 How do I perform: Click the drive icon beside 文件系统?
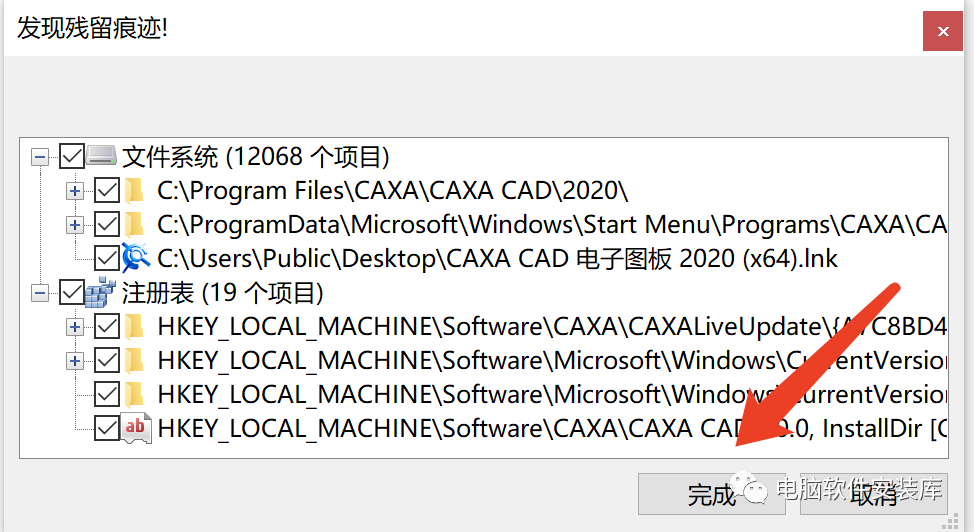pos(101,156)
